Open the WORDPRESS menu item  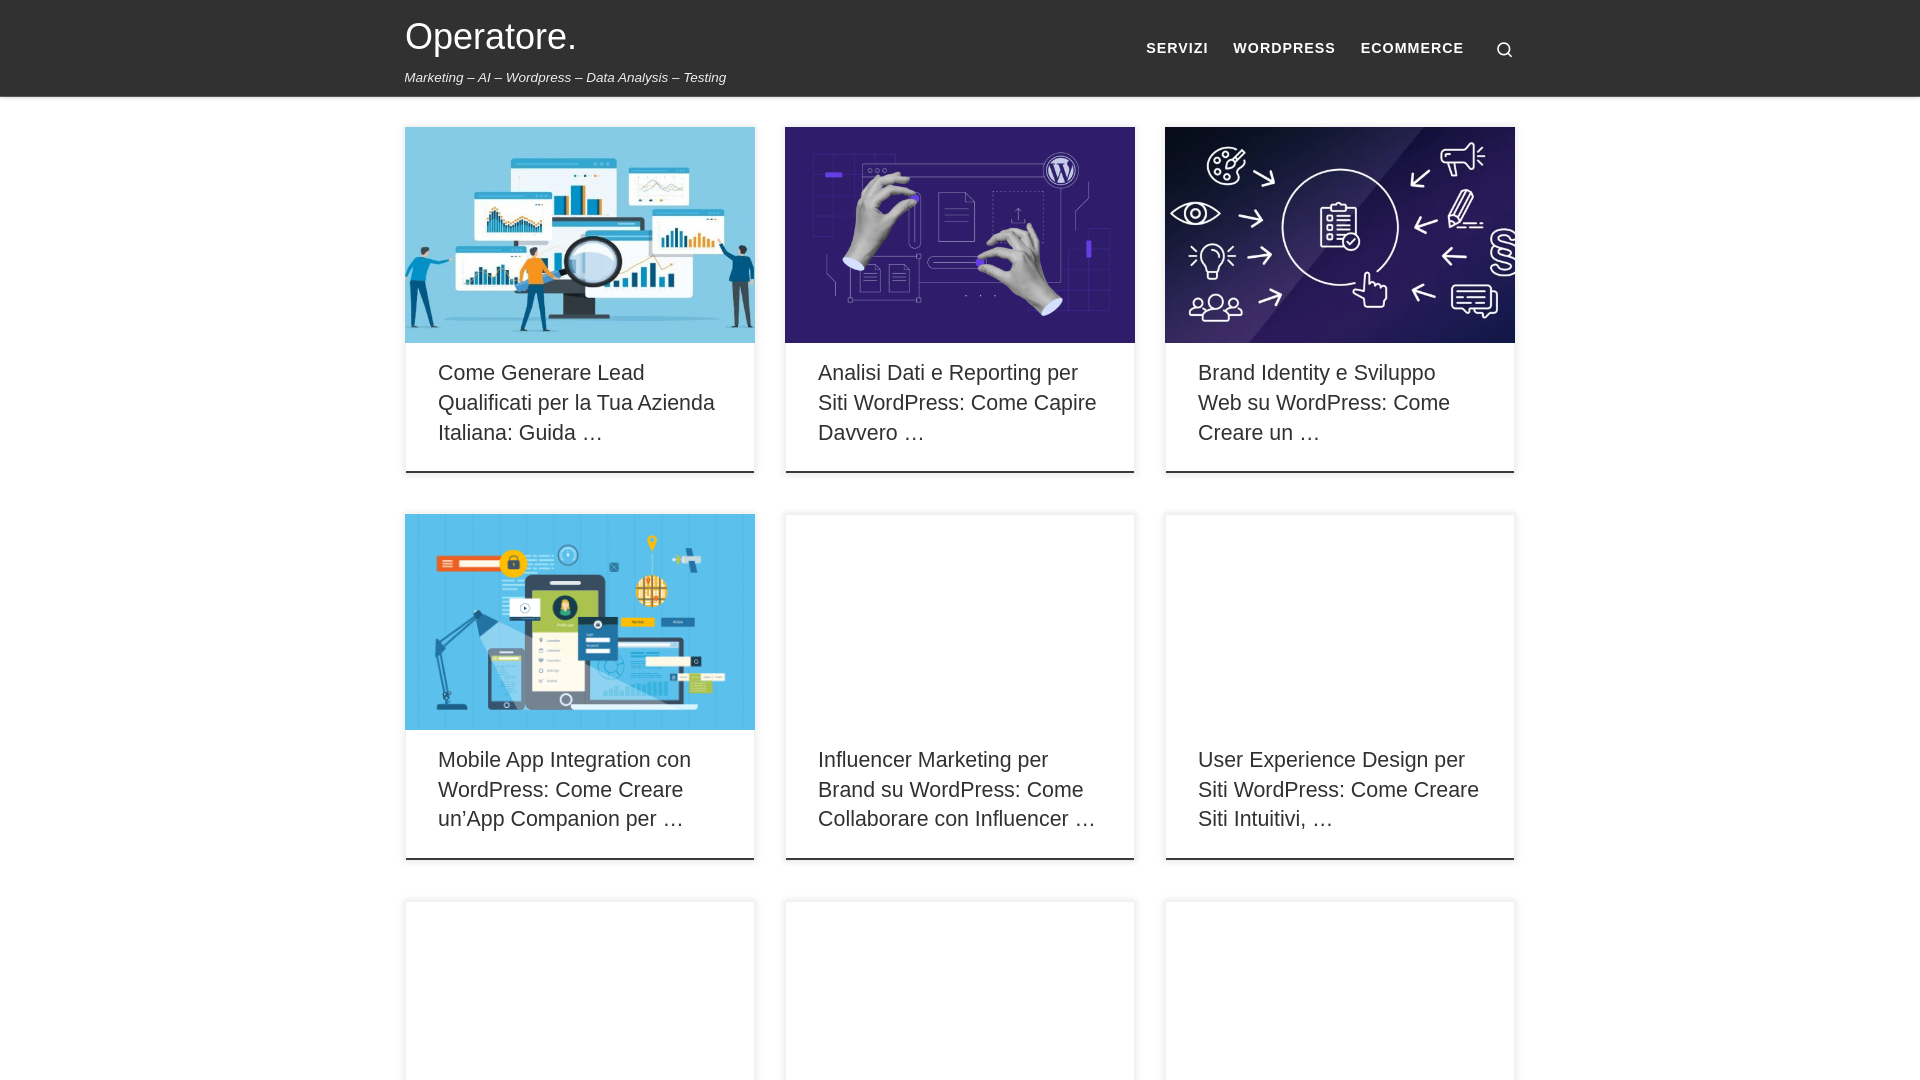[x=1283, y=48]
